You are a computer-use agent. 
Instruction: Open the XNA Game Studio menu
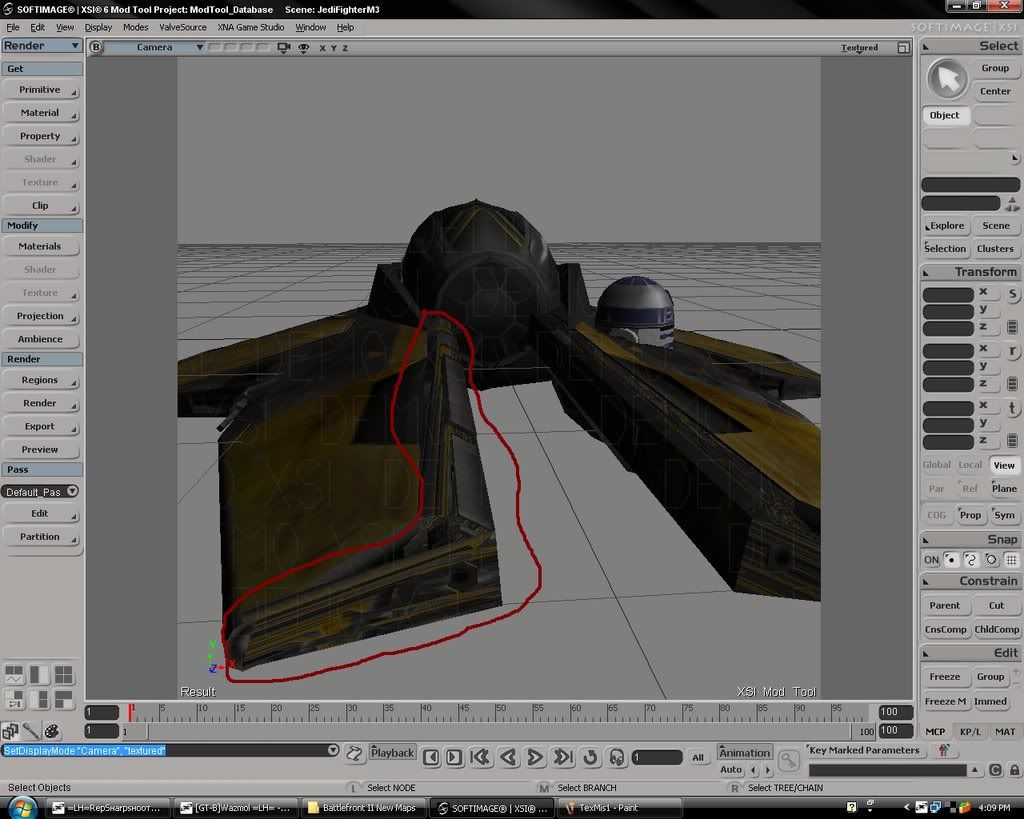[251, 27]
